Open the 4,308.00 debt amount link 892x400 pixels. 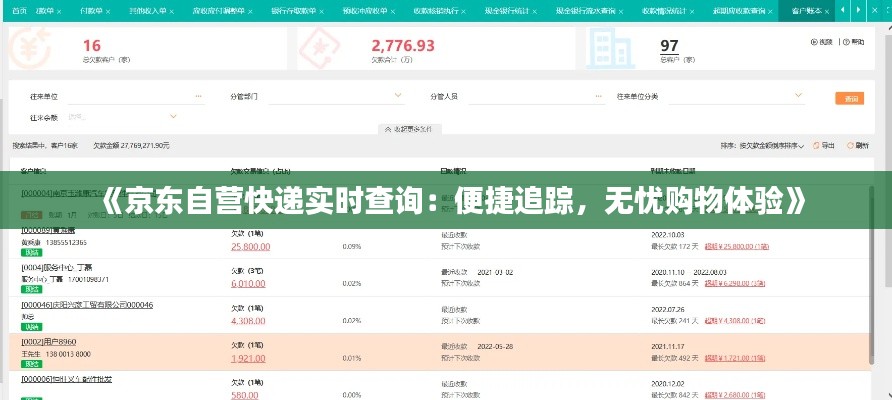(x=248, y=320)
